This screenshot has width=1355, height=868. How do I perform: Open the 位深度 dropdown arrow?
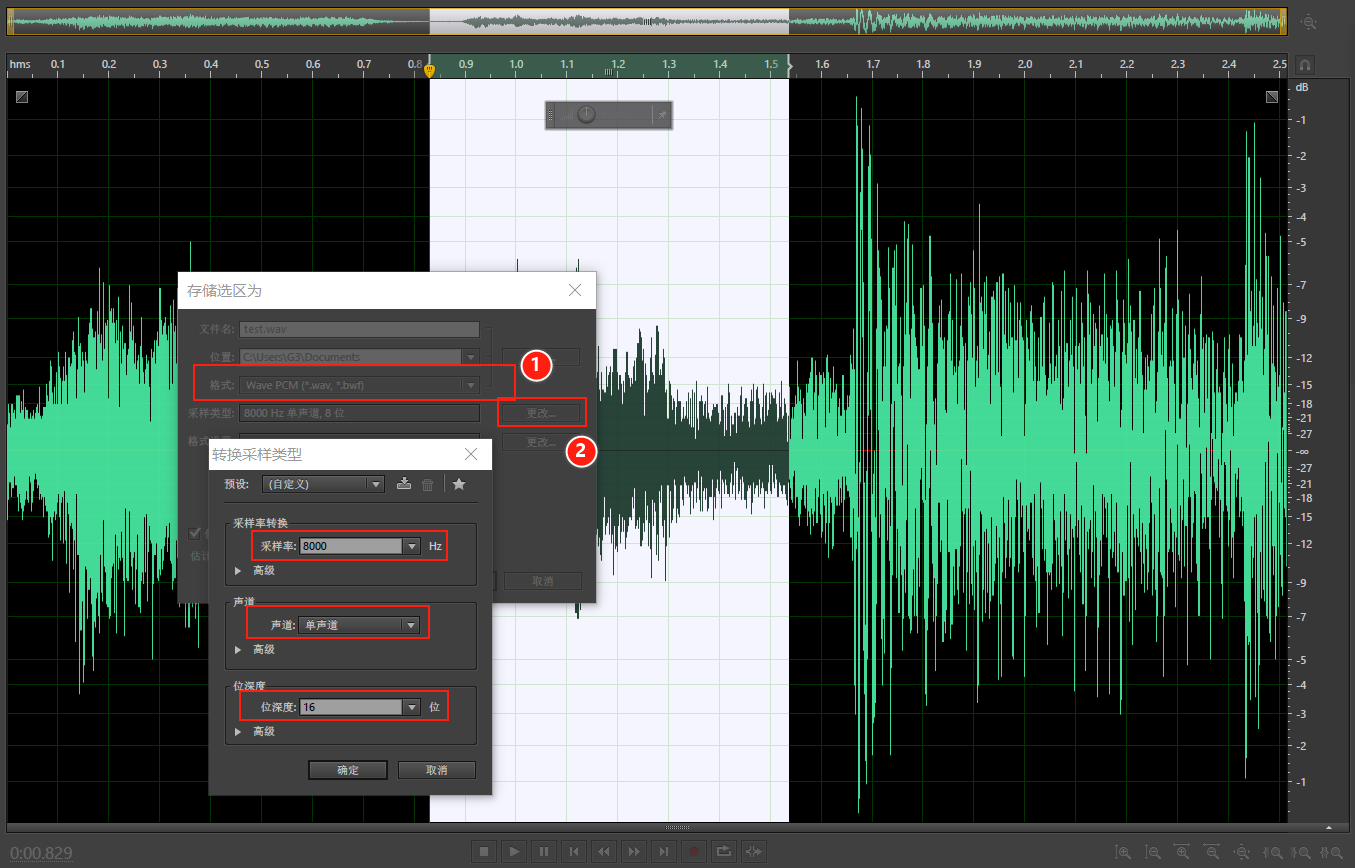tap(411, 707)
